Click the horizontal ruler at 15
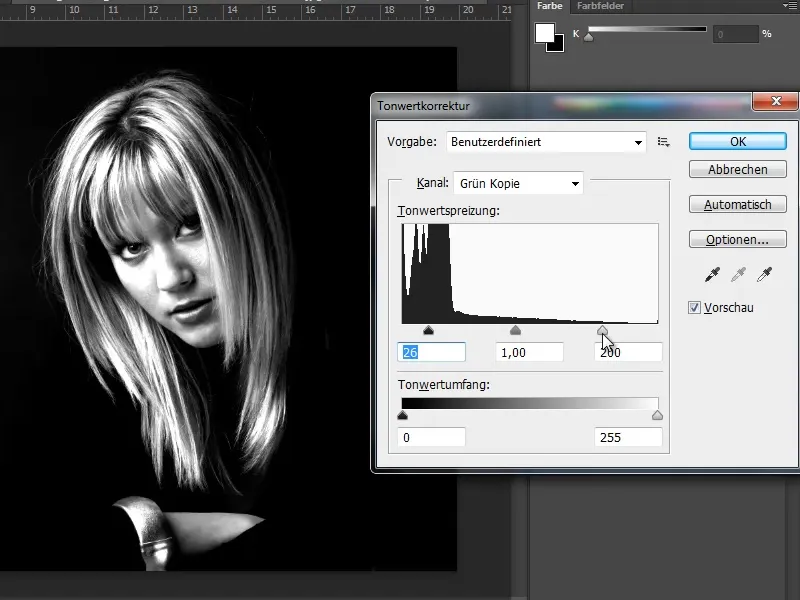The height and width of the screenshot is (600, 800). point(271,10)
